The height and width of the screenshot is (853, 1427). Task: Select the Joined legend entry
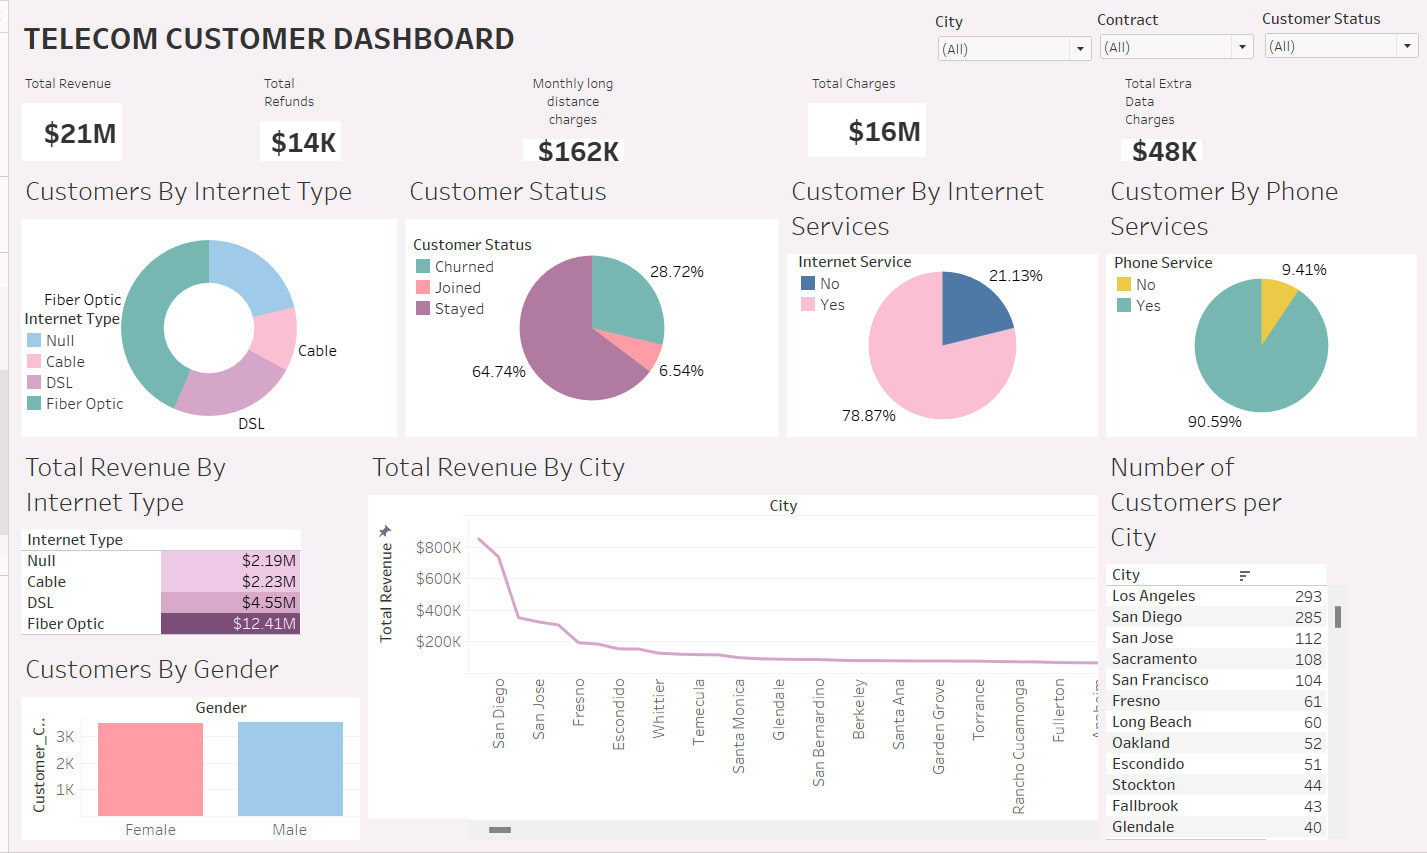[457, 288]
